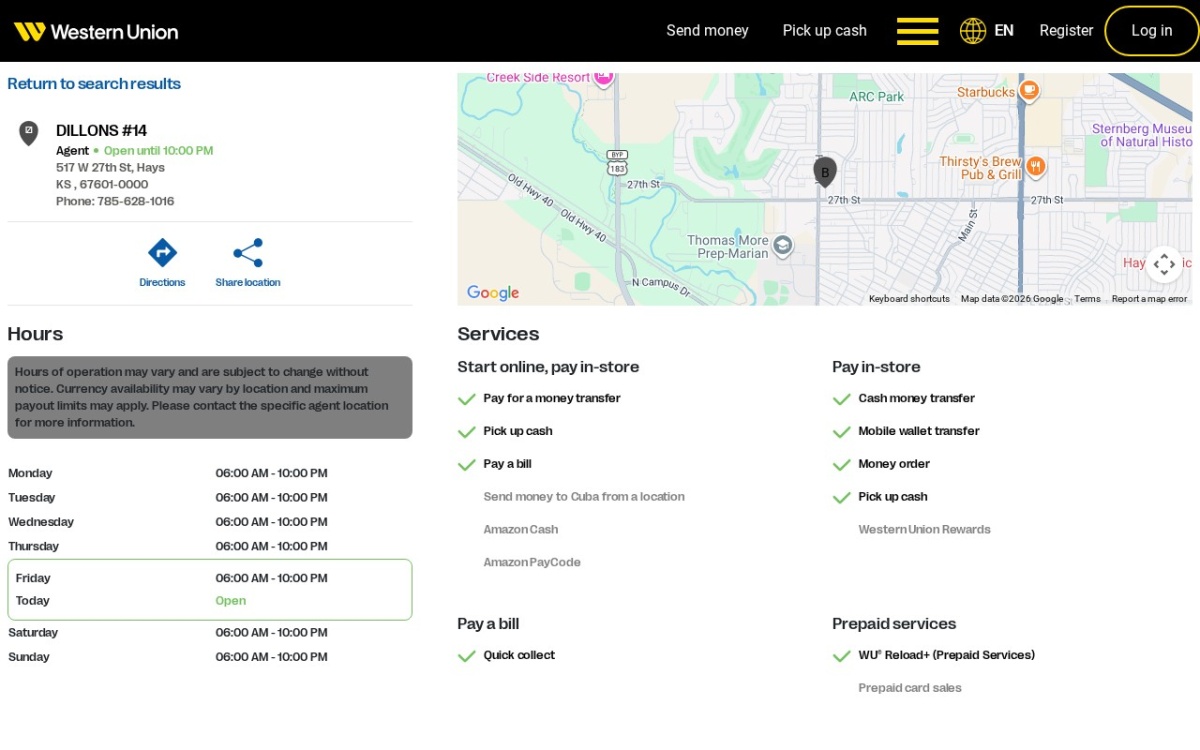Open the Send money menu item

pos(707,31)
